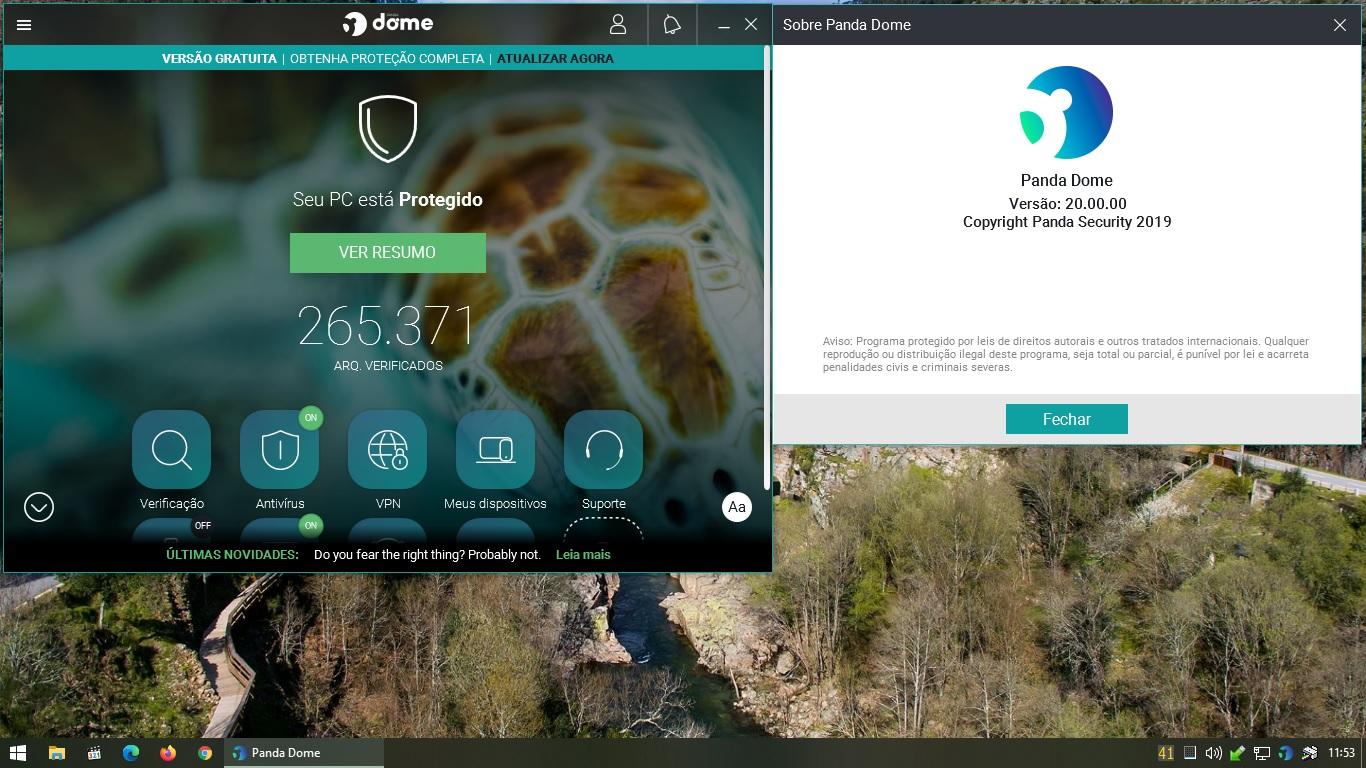Open File Explorer from the taskbar
This screenshot has width=1366, height=768.
(56, 753)
